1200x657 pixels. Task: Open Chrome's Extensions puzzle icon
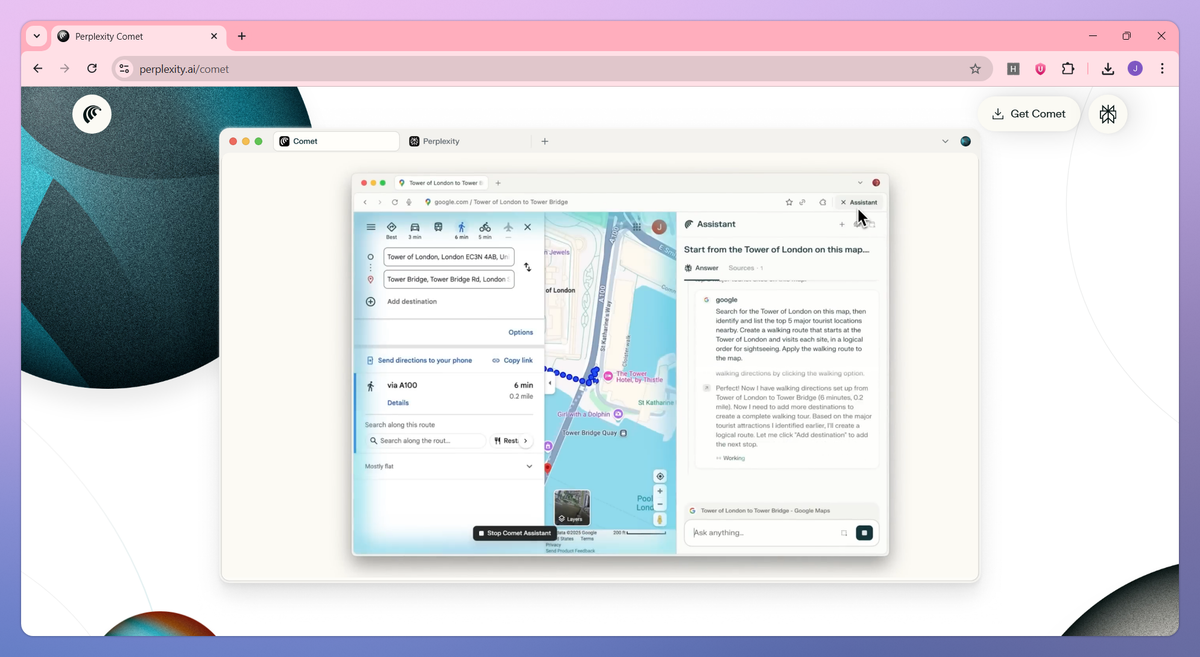point(1068,69)
